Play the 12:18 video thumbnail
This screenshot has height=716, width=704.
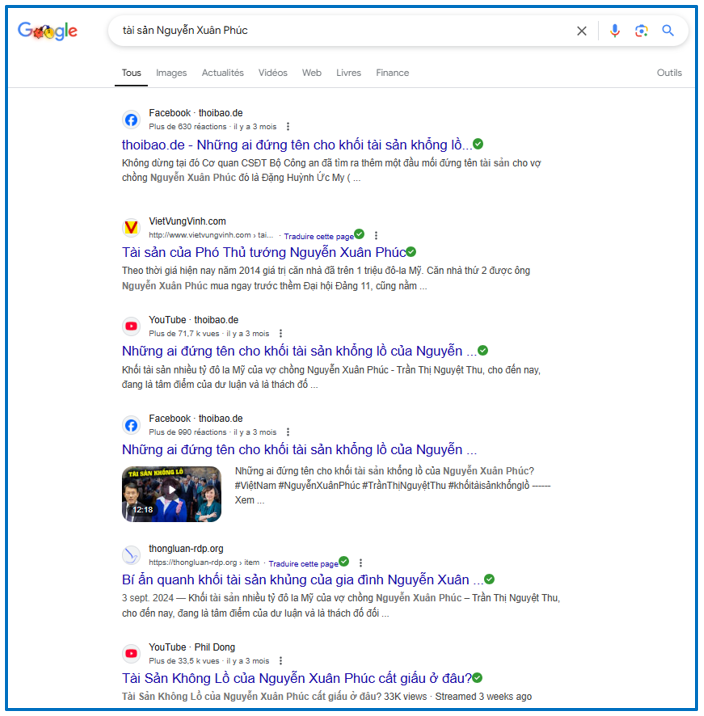point(171,493)
